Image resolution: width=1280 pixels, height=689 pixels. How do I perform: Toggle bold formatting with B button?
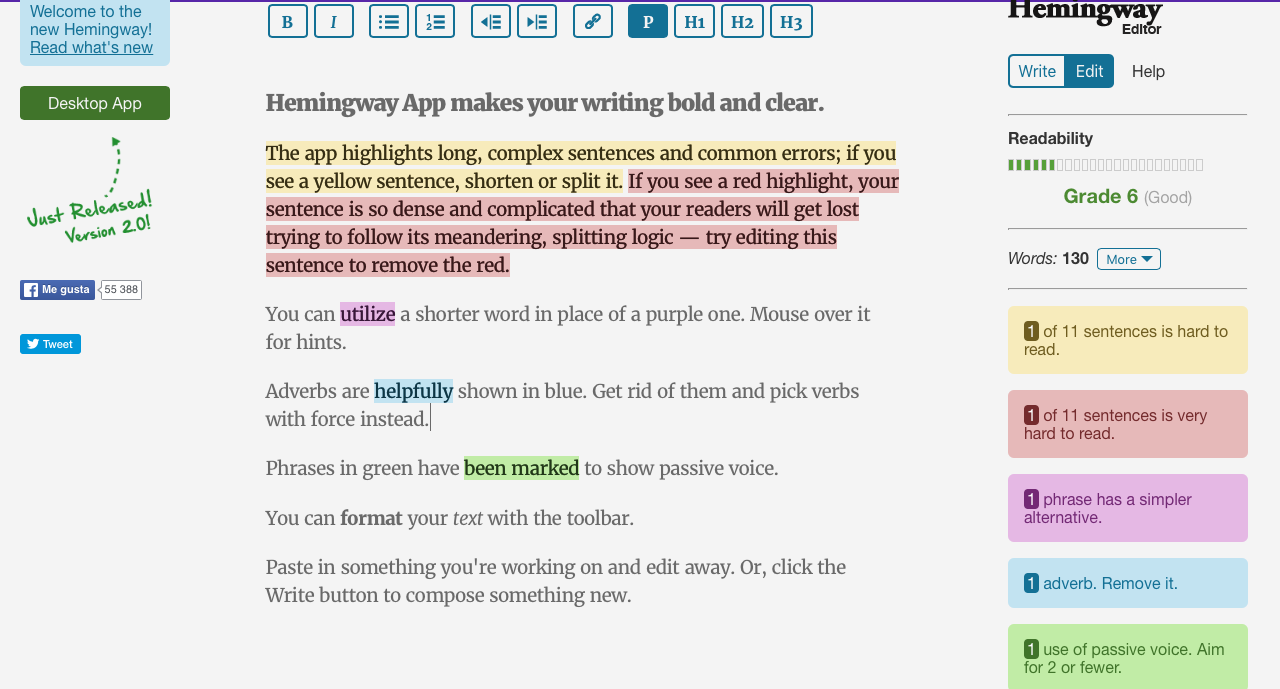pos(287,21)
